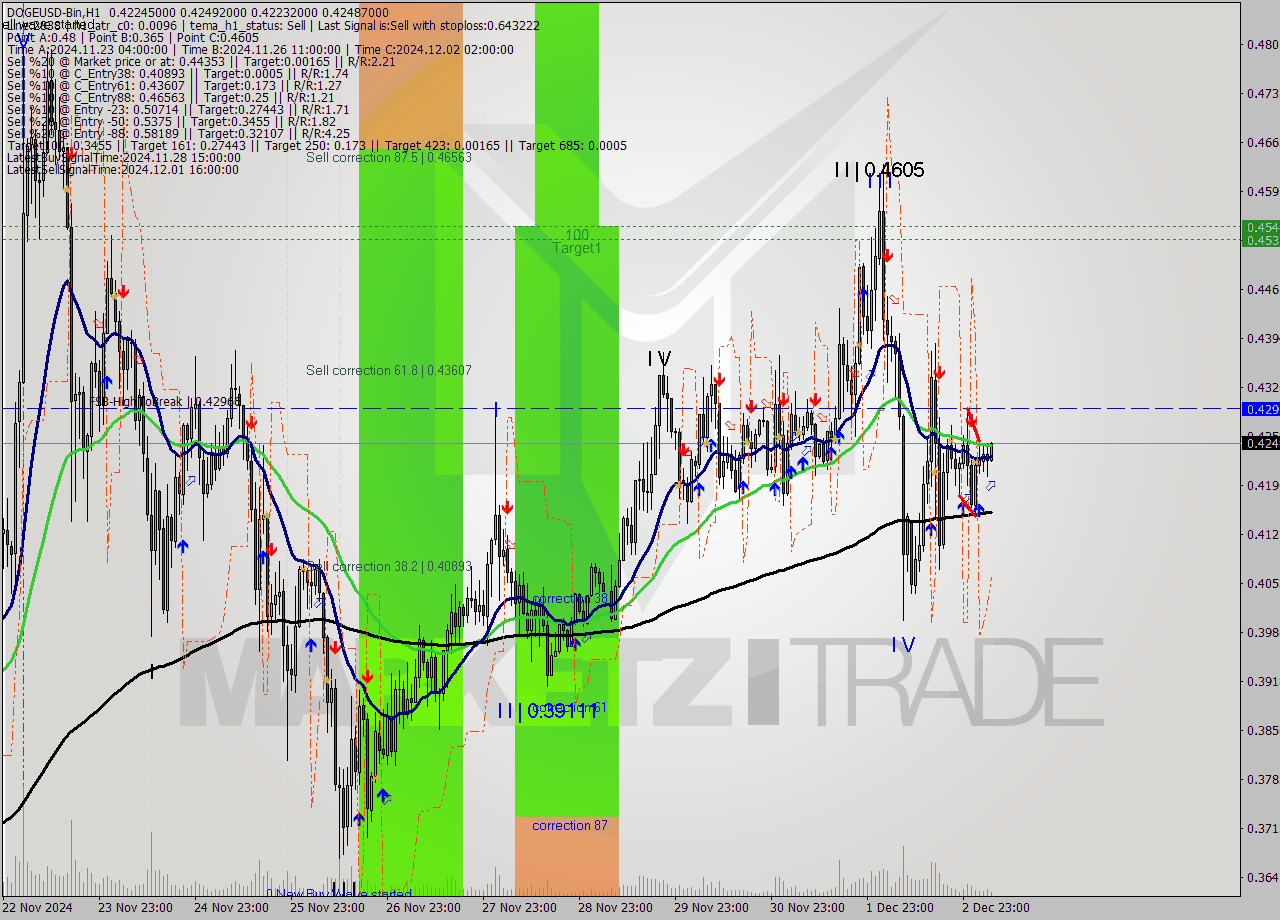This screenshot has width=1280, height=920.
Task: Click the 0.466 price axis value
Action: click(1262, 142)
